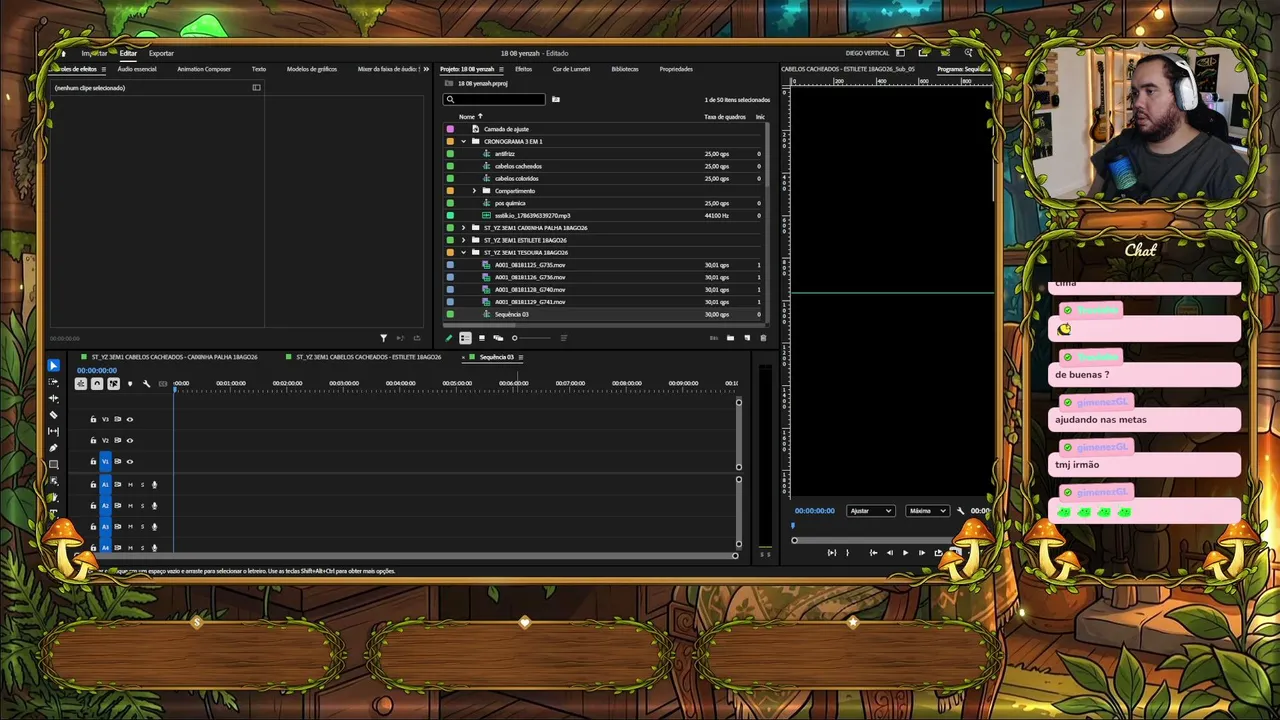Mute audio track A1
This screenshot has width=1280, height=720.
[130, 485]
